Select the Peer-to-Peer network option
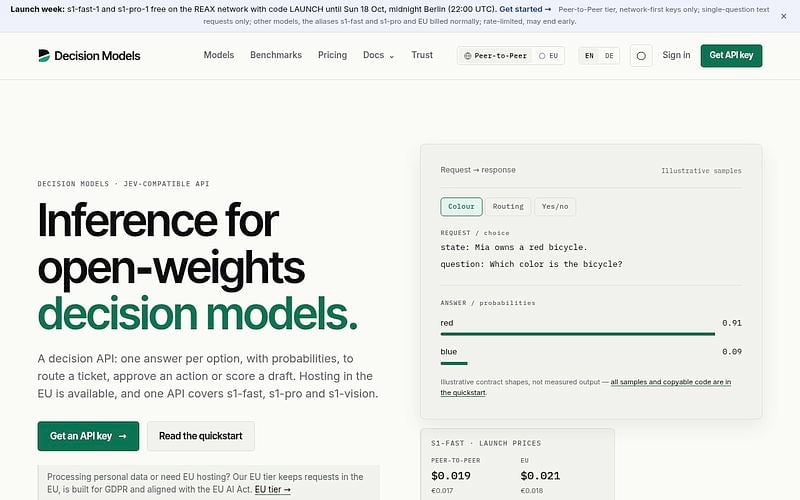This screenshot has width=800, height=500. 495,56
